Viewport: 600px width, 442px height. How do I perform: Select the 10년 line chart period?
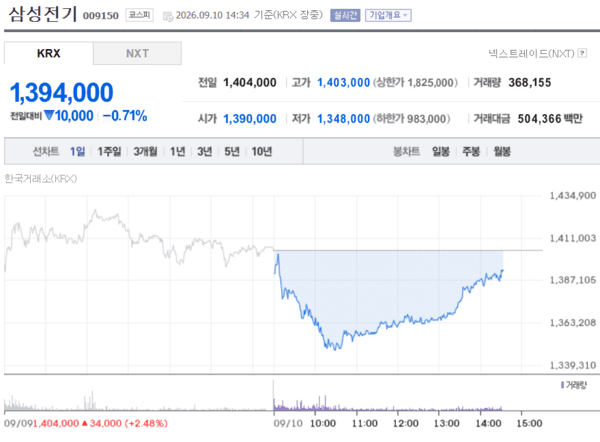click(262, 152)
